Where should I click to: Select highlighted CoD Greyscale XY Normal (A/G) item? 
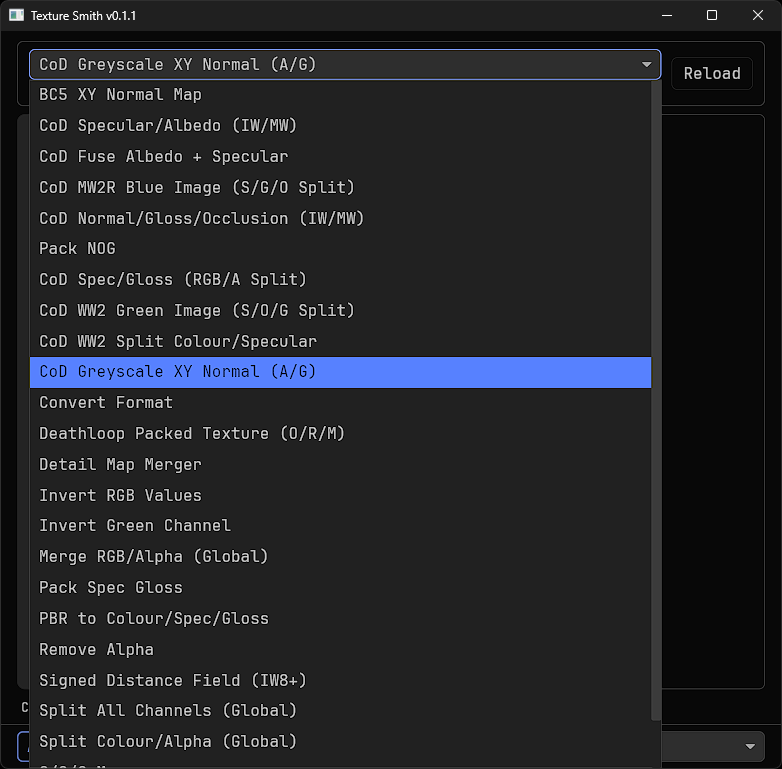pos(341,372)
